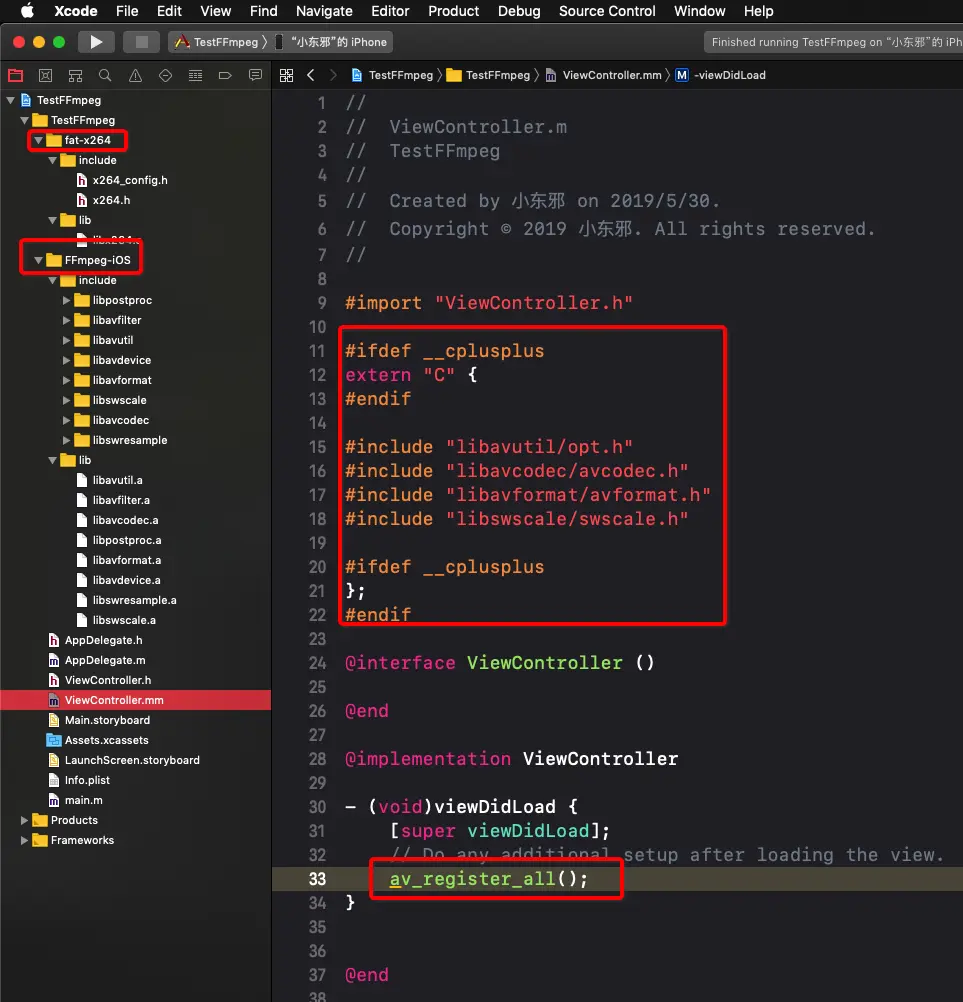The width and height of the screenshot is (963, 1002).
Task: Open the File menu
Action: pos(127,11)
